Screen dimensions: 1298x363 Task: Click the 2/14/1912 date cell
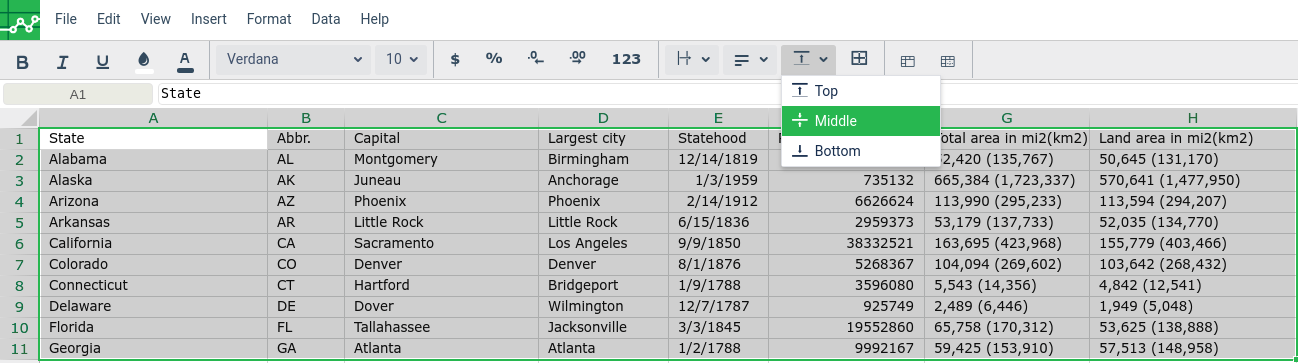tap(718, 201)
